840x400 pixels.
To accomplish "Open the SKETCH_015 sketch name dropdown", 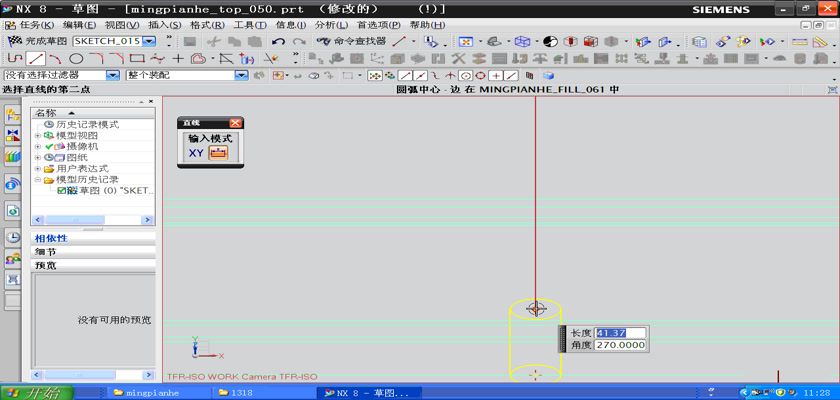I will (x=148, y=41).
